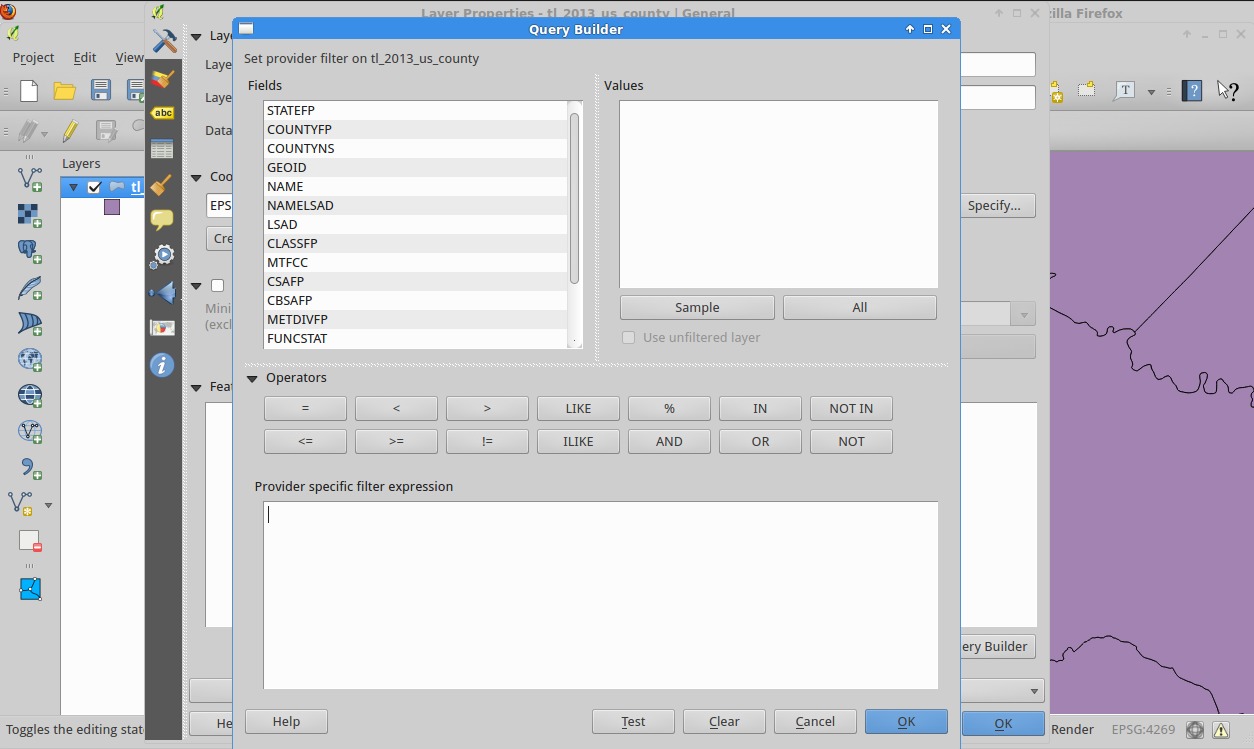The image size is (1254, 749).
Task: Toggle the Use unfiltered layer checkbox
Action: [629, 338]
